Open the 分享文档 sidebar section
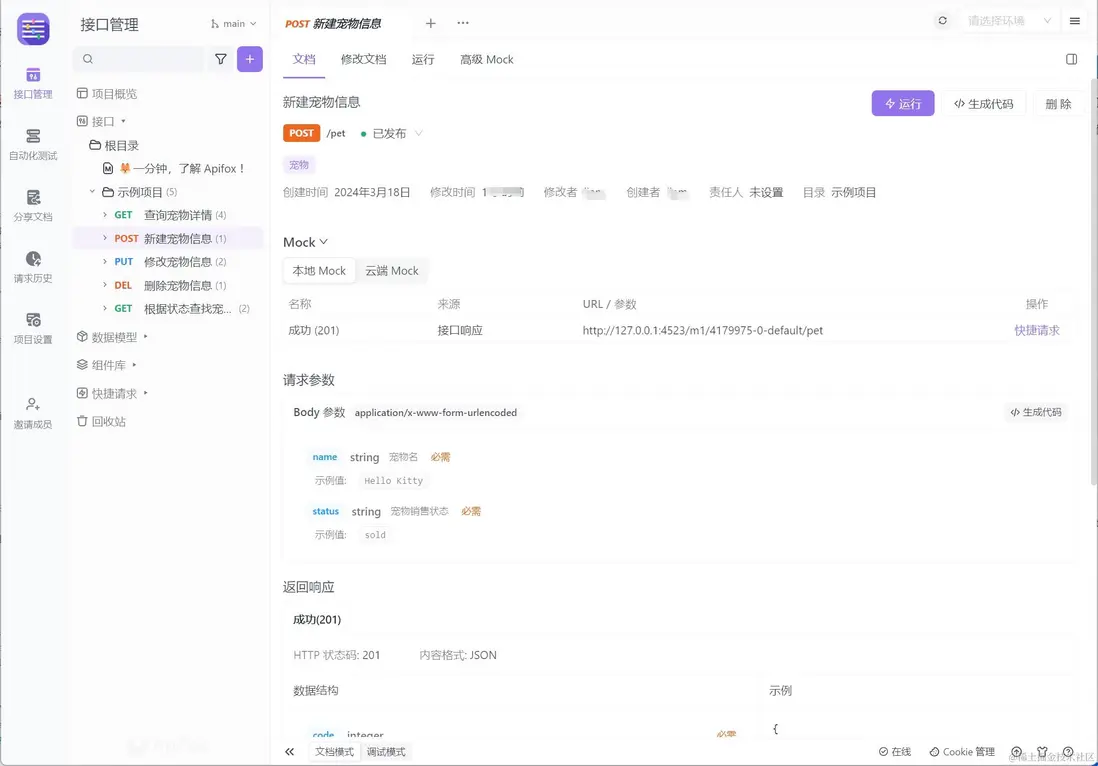1098x766 pixels. pyautogui.click(x=33, y=206)
